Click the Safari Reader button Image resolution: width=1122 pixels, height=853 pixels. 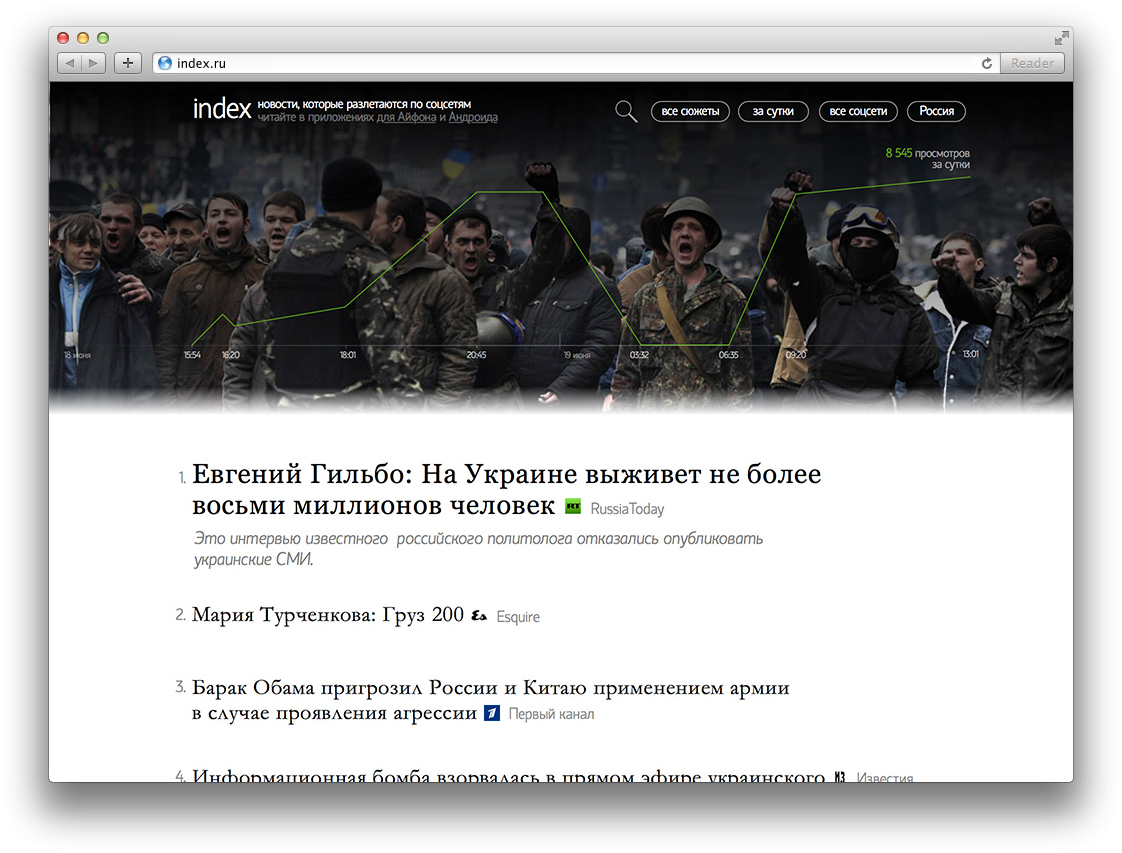[1032, 63]
